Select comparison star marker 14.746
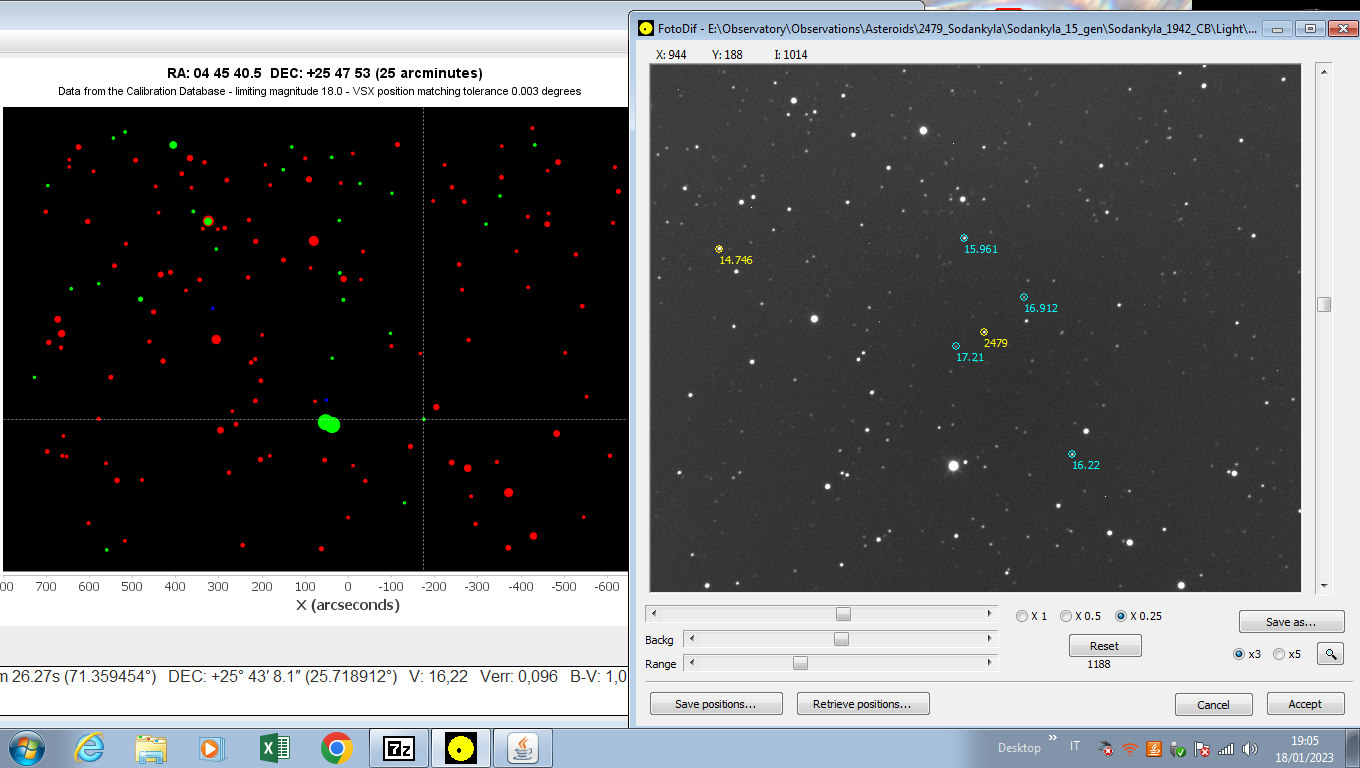This screenshot has width=1360, height=768. [x=719, y=249]
